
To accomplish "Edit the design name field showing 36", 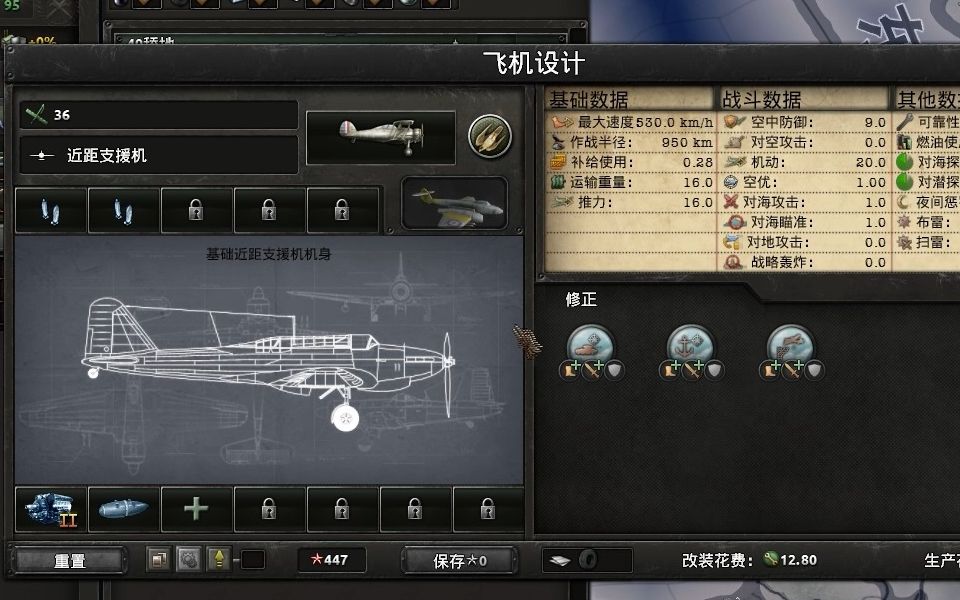I will tap(159, 114).
